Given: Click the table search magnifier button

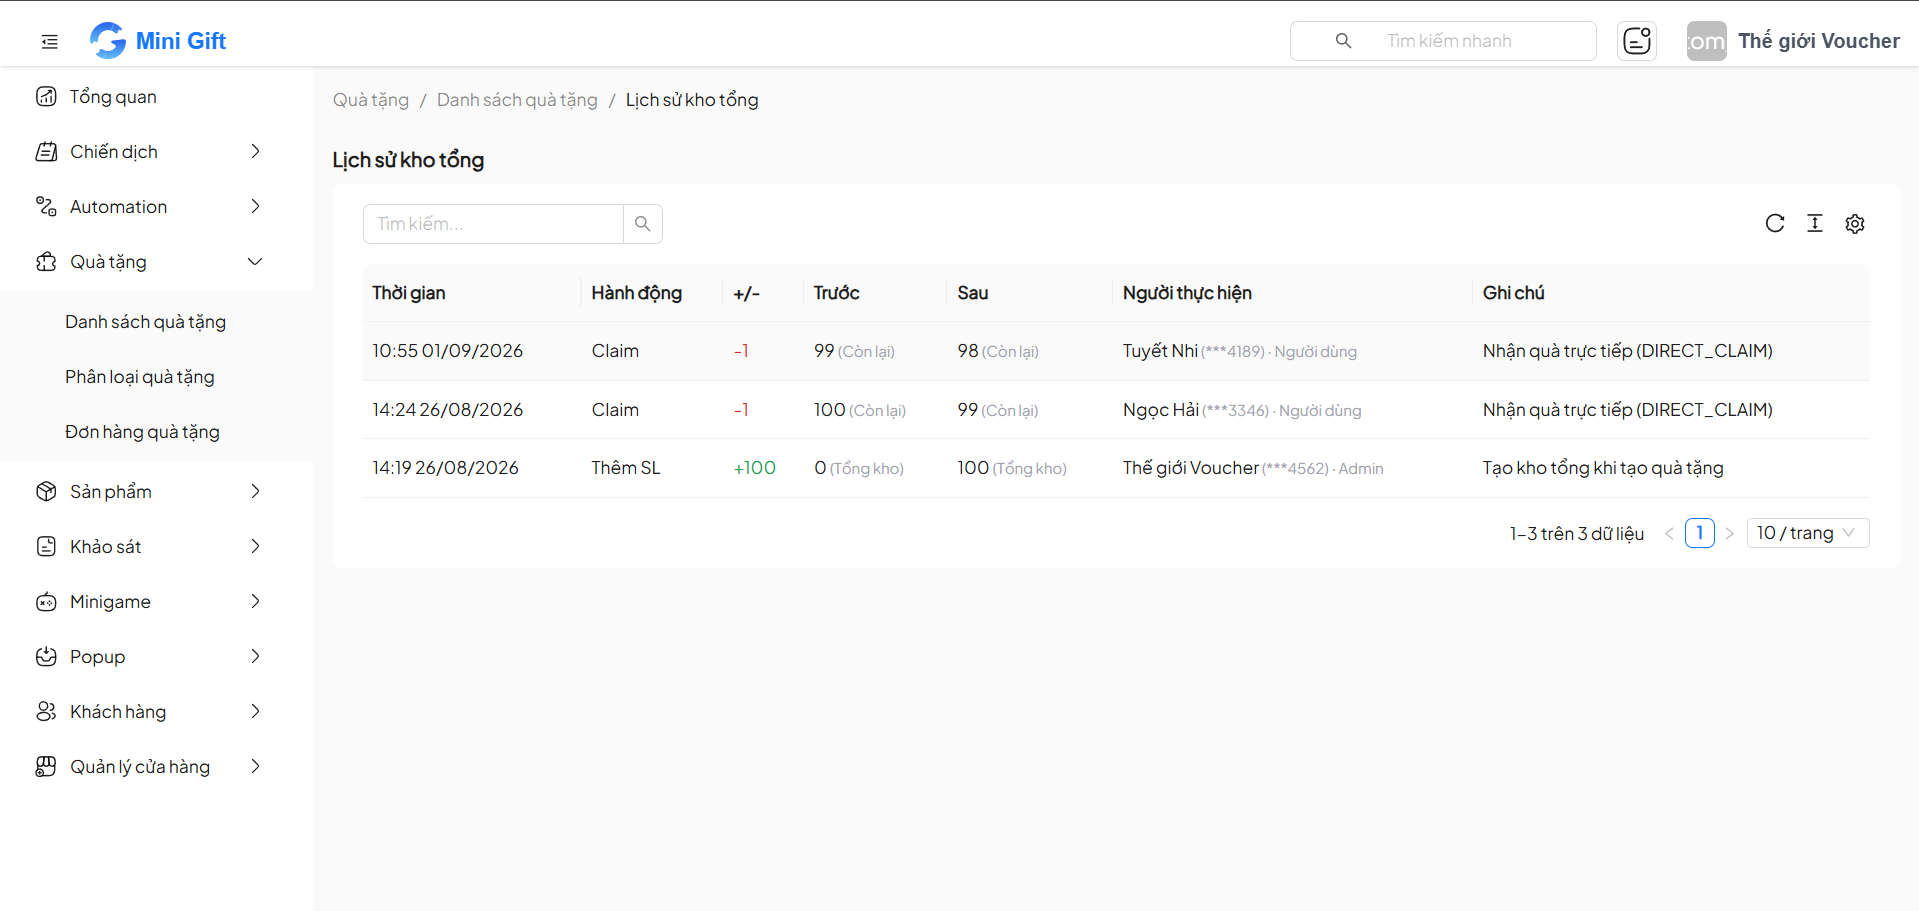Looking at the screenshot, I should point(643,224).
